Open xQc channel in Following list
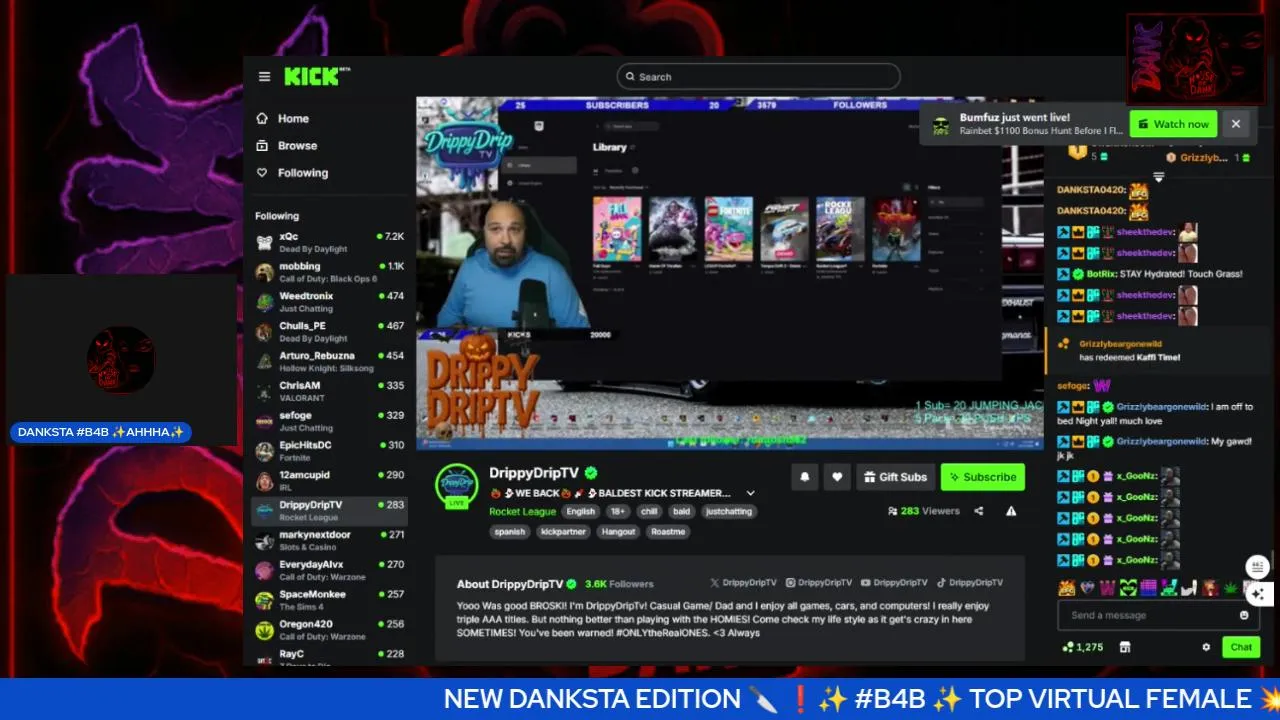 329,242
